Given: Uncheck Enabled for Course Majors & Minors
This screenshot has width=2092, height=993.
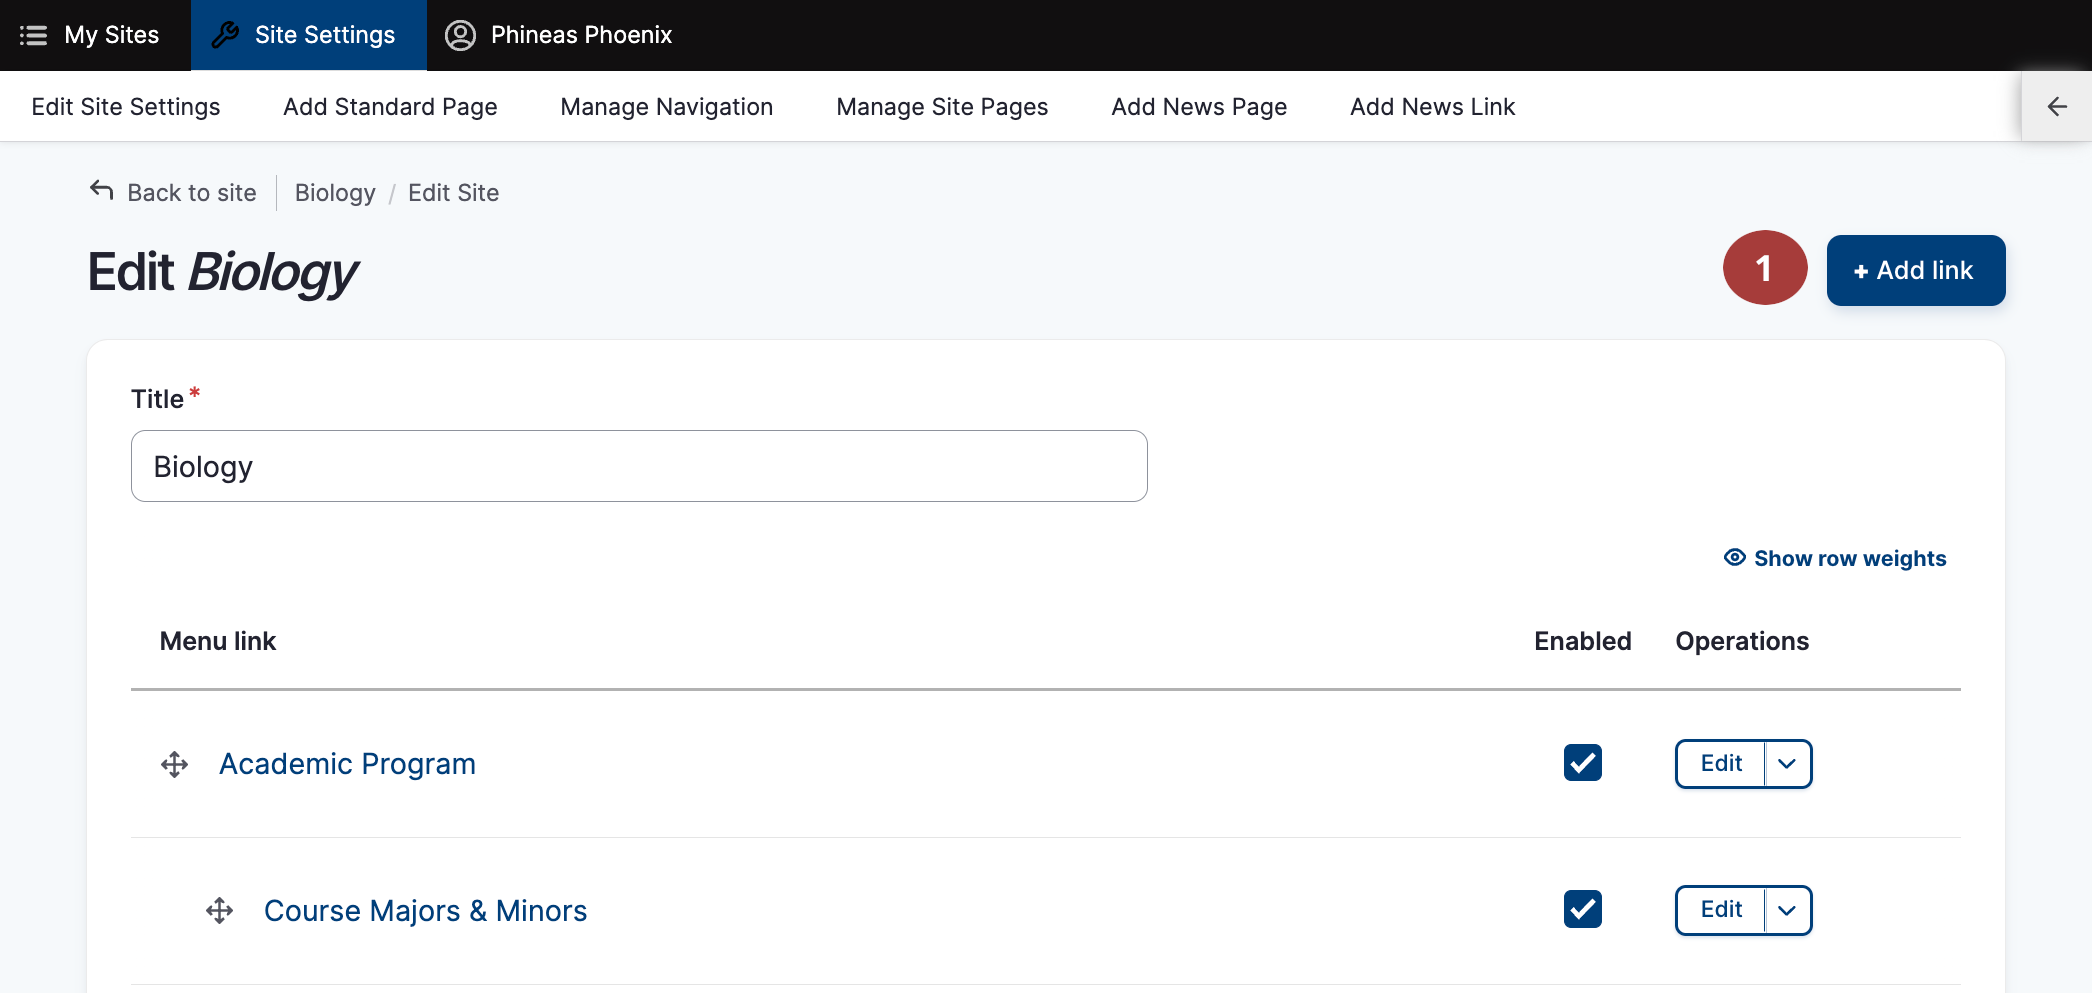Looking at the screenshot, I should pyautogui.click(x=1582, y=909).
